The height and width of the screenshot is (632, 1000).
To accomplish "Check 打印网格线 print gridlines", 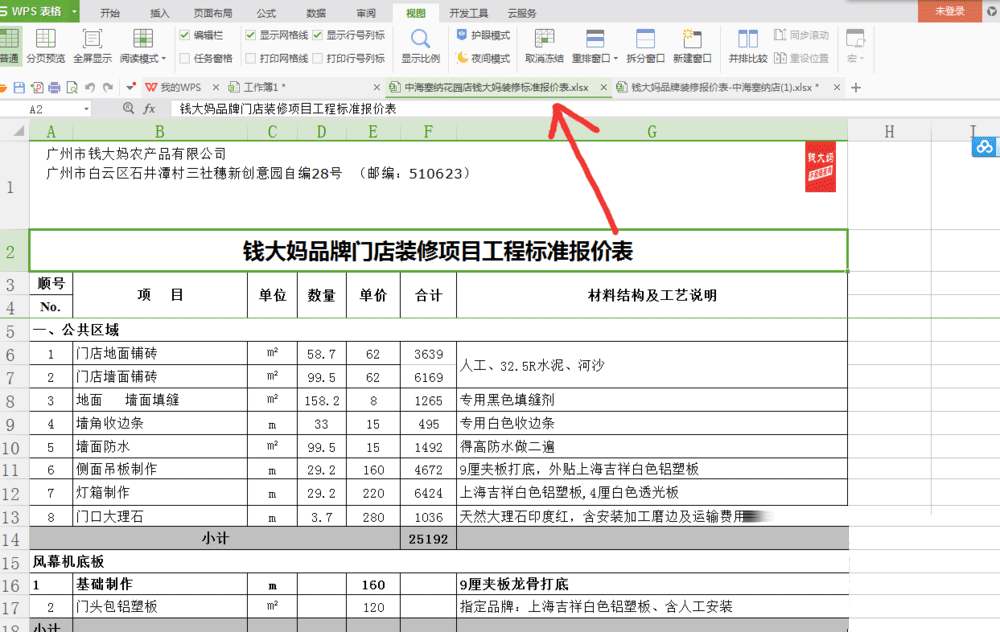I will pyautogui.click(x=251, y=58).
